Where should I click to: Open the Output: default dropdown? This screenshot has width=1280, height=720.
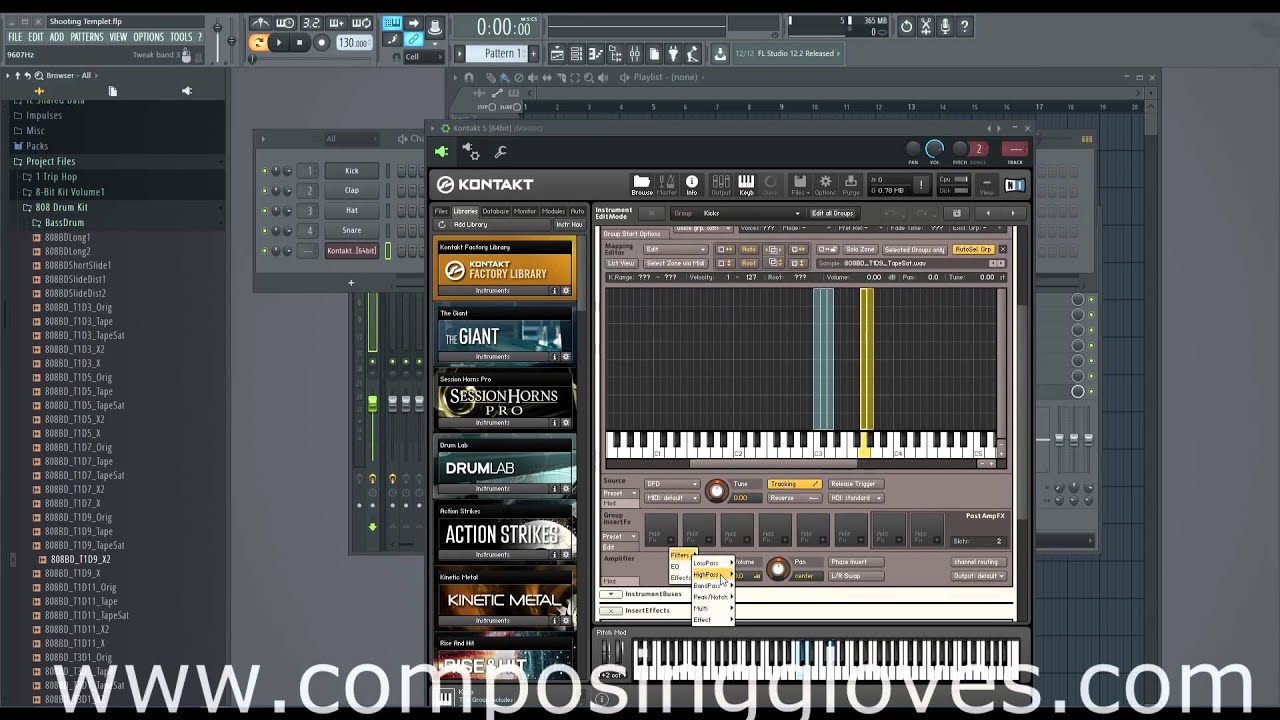(979, 576)
